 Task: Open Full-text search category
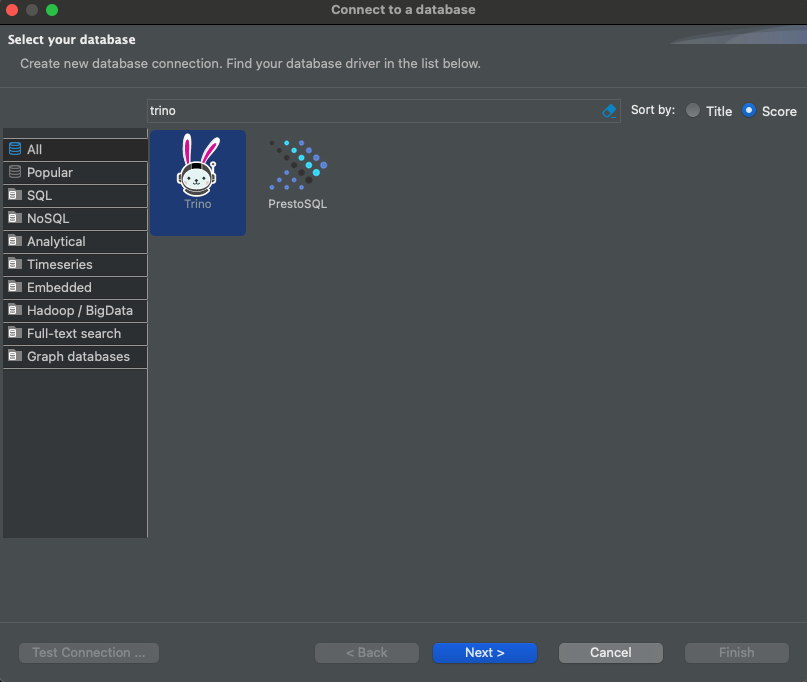tap(75, 334)
